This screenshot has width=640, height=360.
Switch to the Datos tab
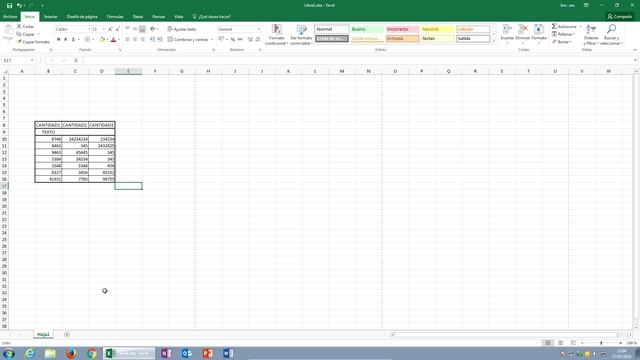pos(138,17)
